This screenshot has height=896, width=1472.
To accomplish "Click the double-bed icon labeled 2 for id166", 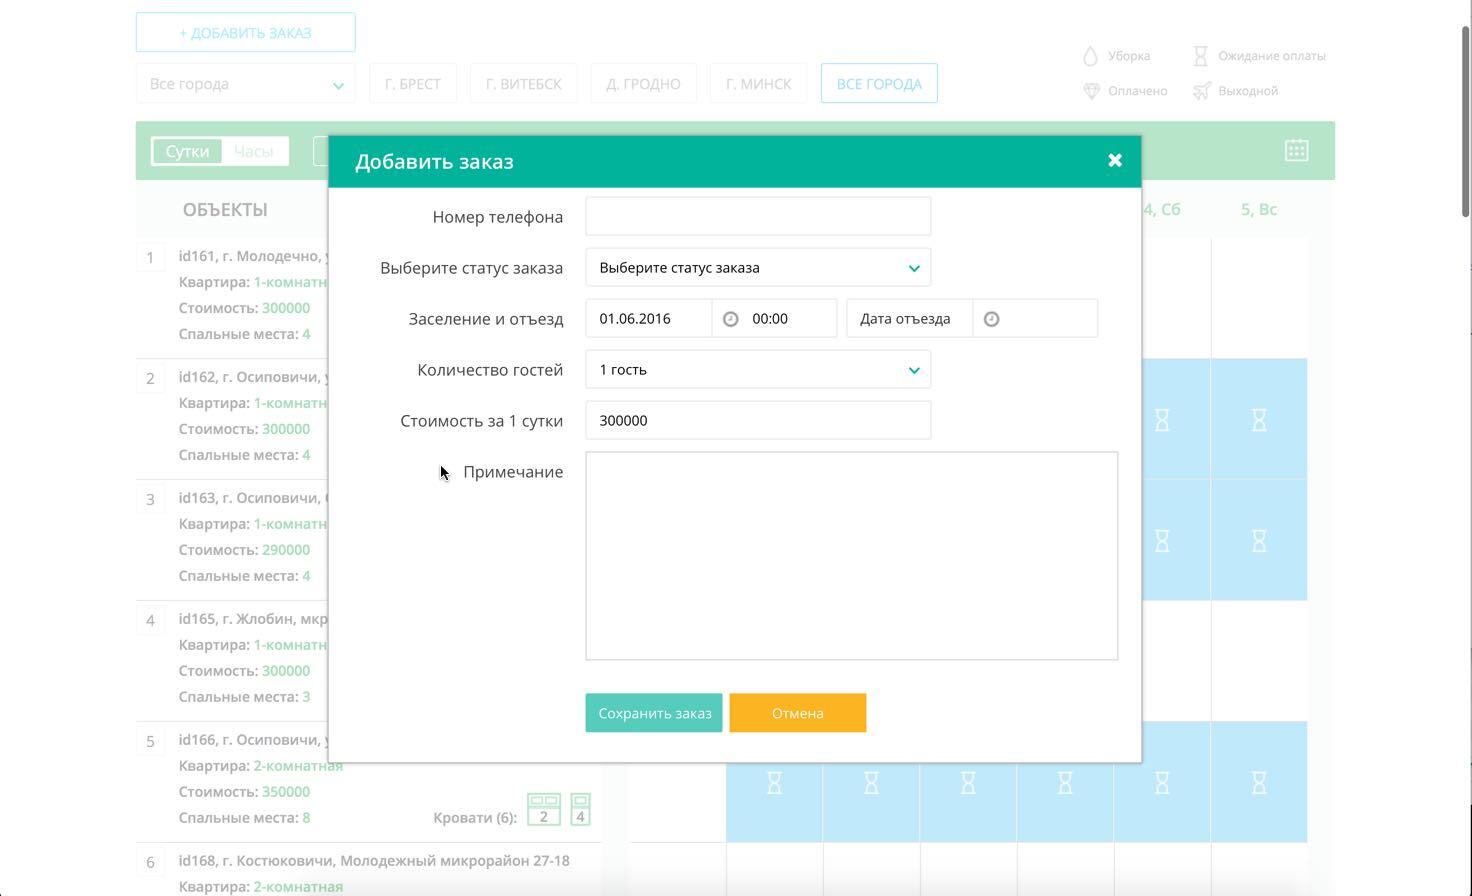I will click(x=544, y=809).
